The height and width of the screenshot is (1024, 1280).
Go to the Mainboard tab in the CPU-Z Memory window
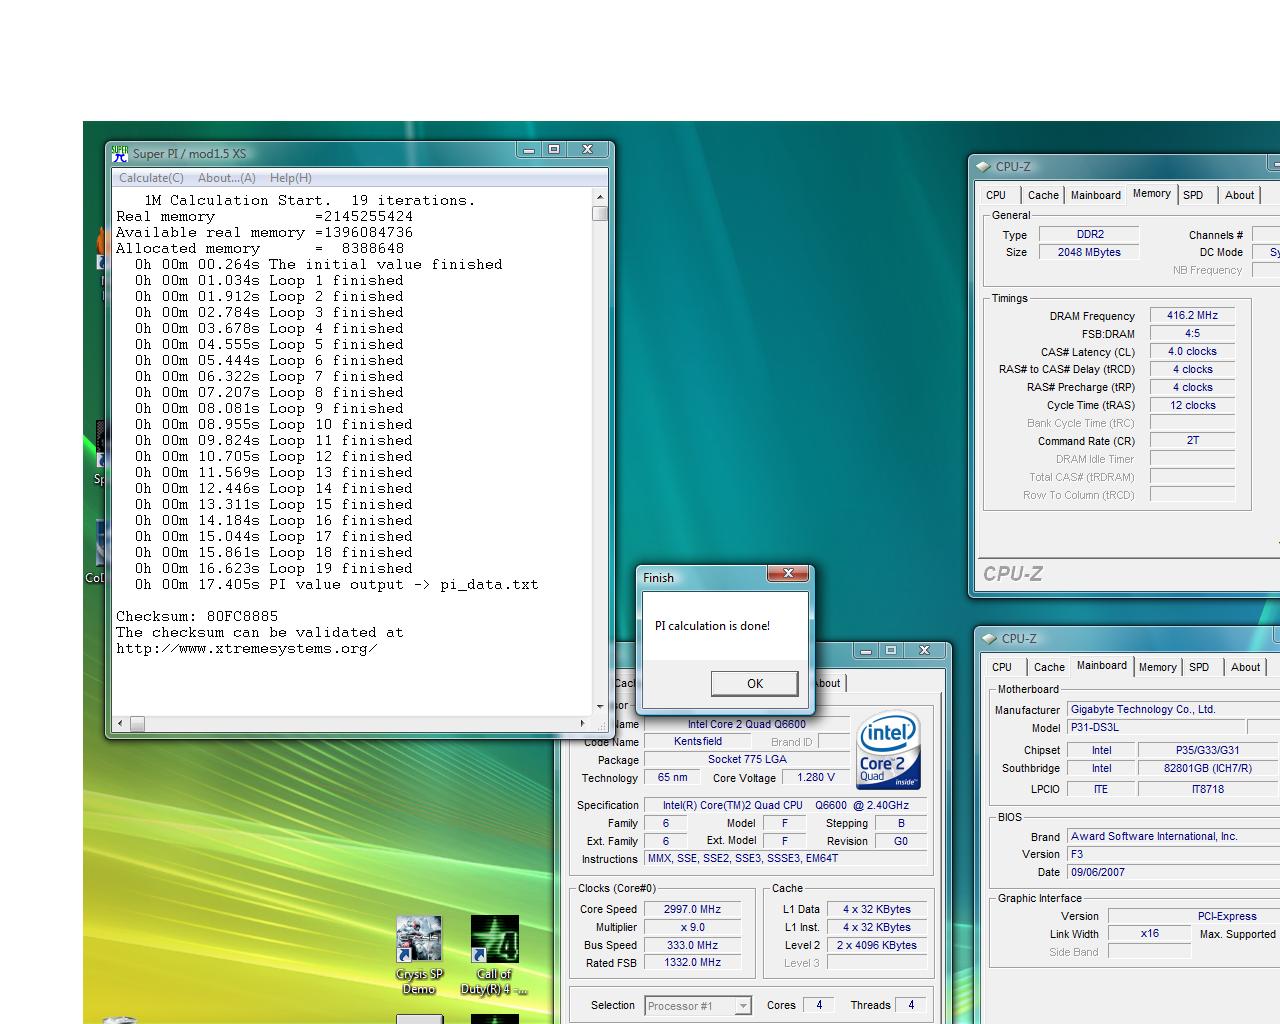pos(1096,195)
